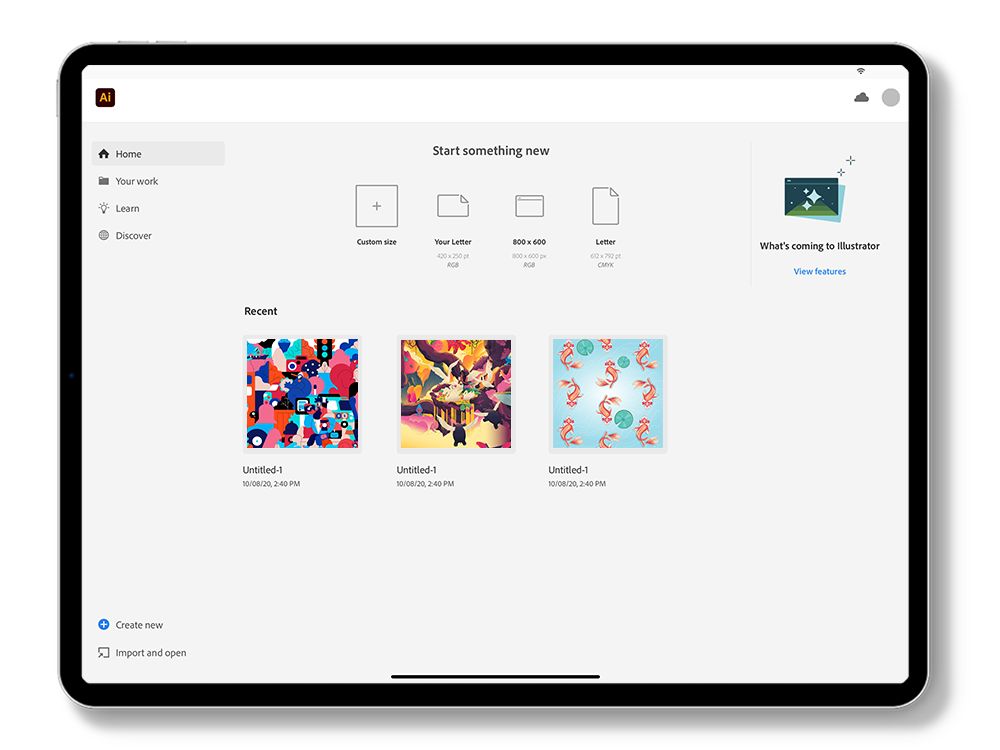Click Untitled-1 name under colorful characters artwork
1000x750 pixels.
click(x=262, y=470)
